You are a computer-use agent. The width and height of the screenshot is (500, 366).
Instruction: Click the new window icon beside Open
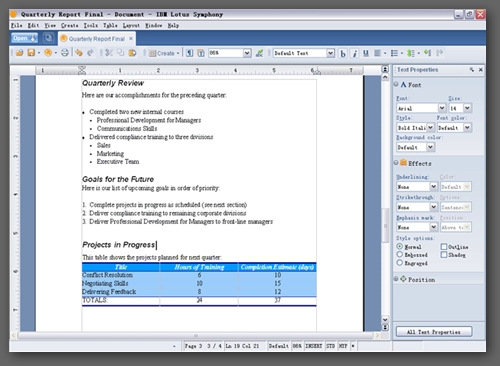click(48, 38)
